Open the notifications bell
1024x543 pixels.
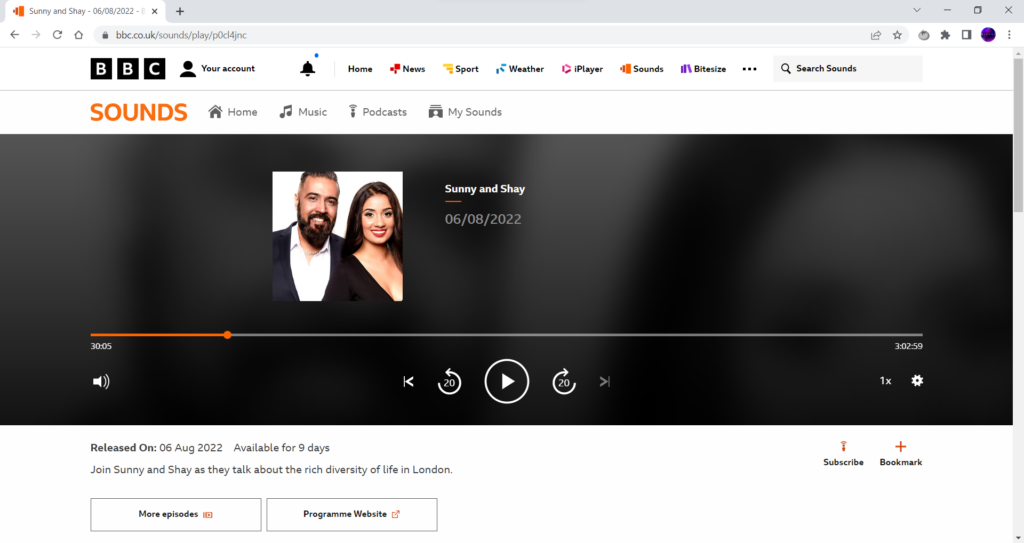point(308,68)
